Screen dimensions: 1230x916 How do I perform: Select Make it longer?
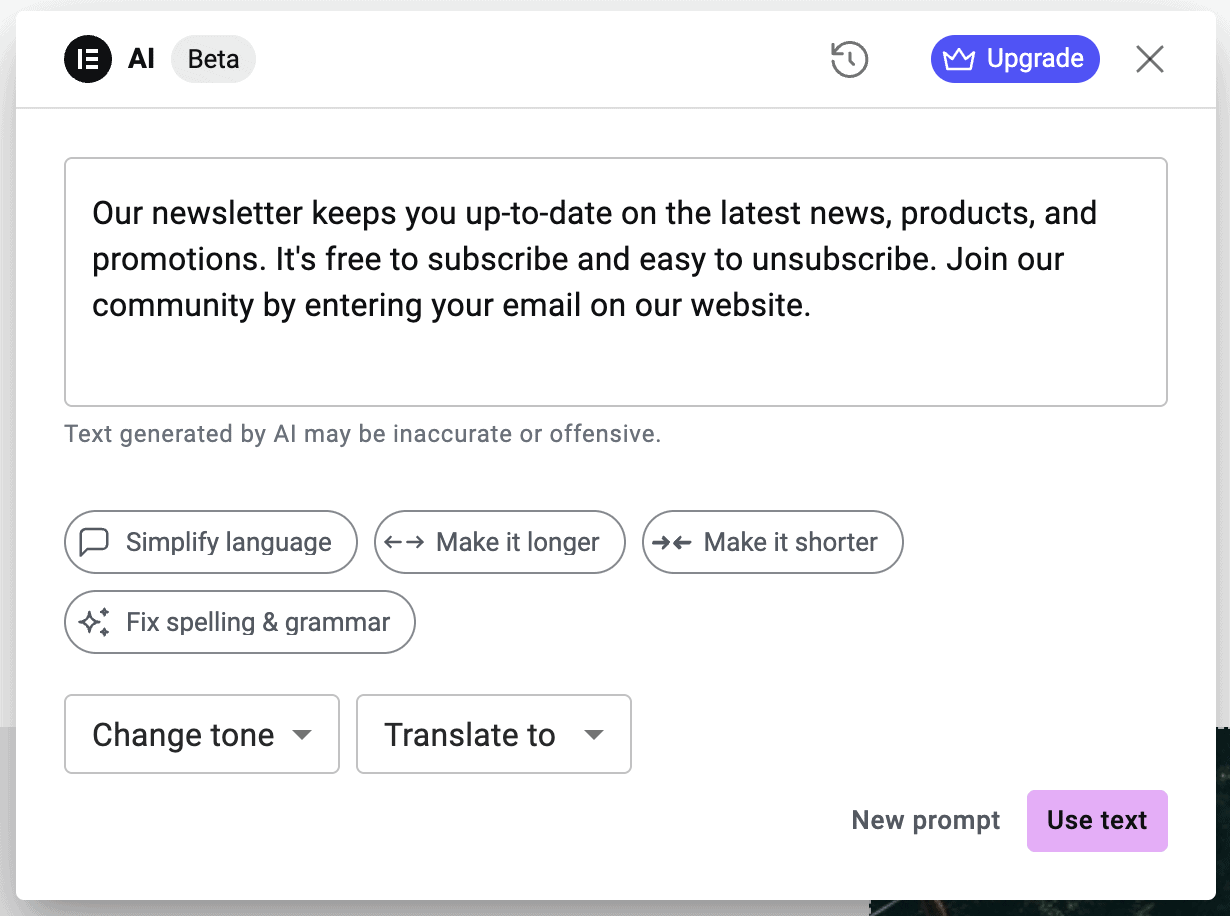[x=500, y=542]
